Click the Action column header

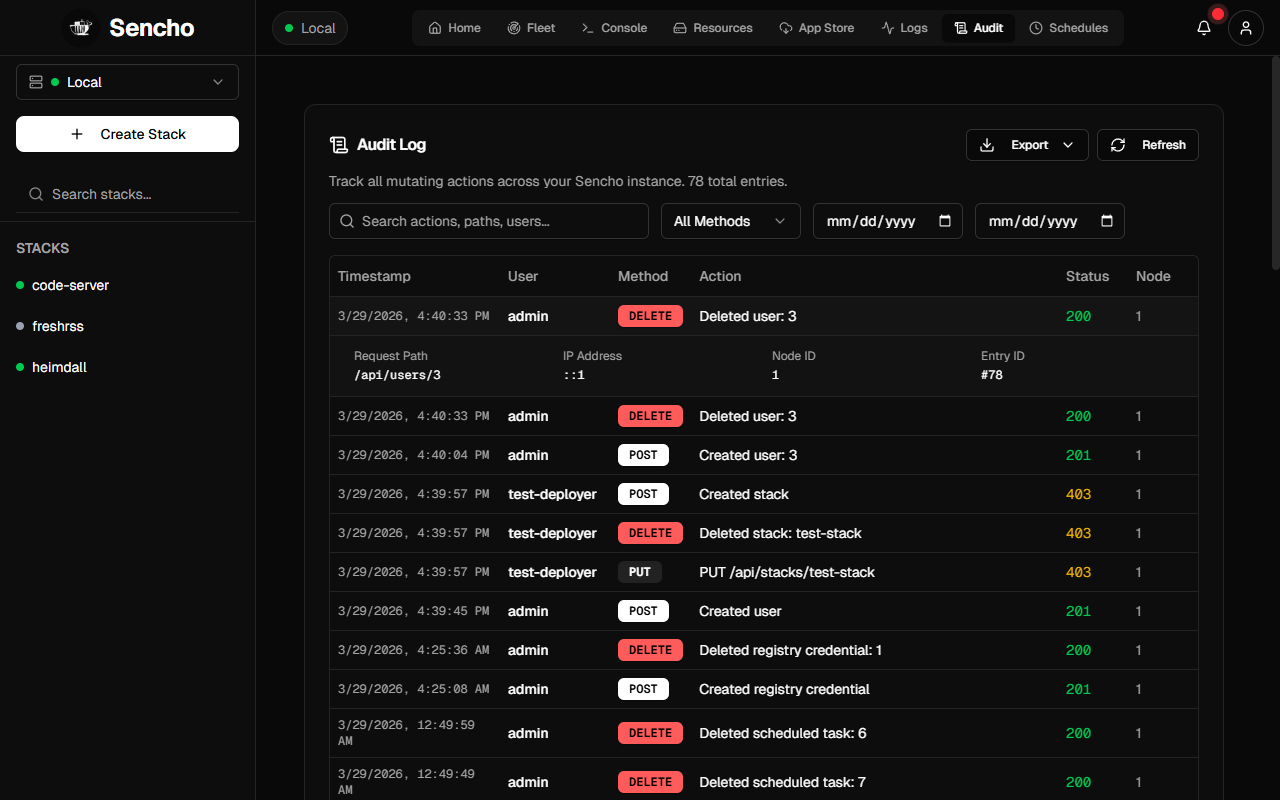[x=720, y=276]
